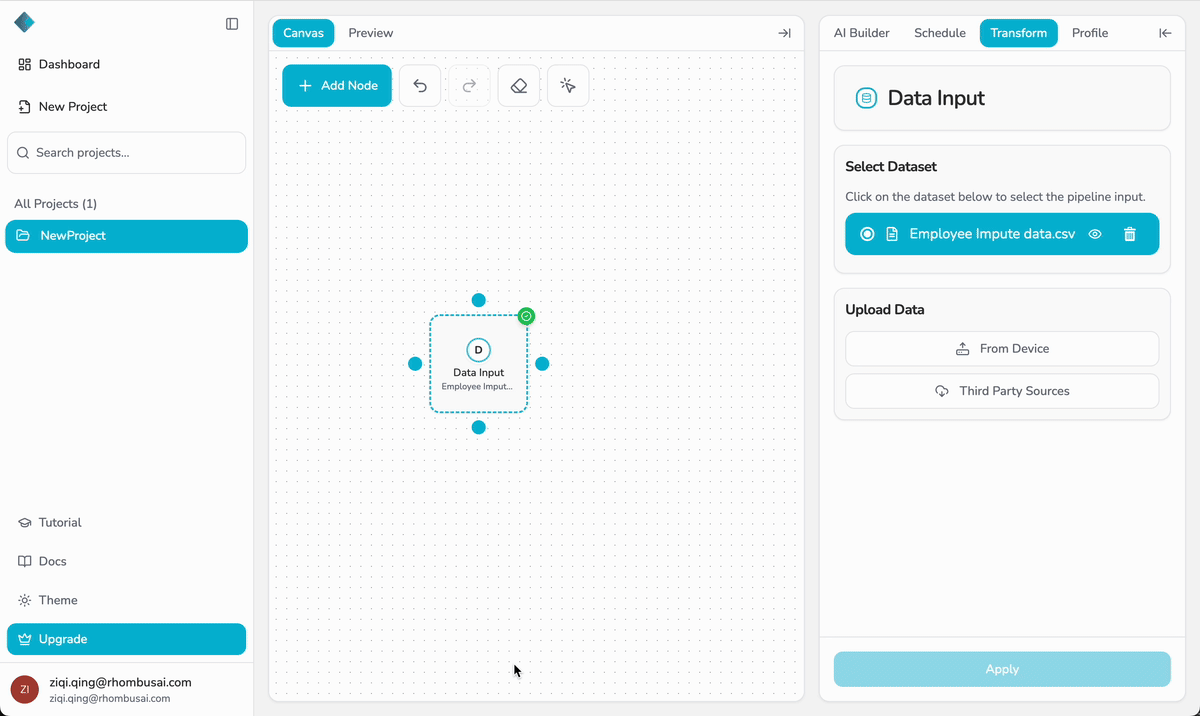Toggle the left sidebar collapse icon
The height and width of the screenshot is (716, 1200).
tap(232, 24)
